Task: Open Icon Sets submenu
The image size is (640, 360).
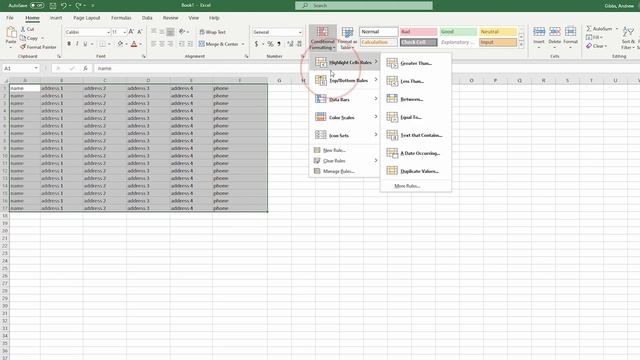Action: 345,135
